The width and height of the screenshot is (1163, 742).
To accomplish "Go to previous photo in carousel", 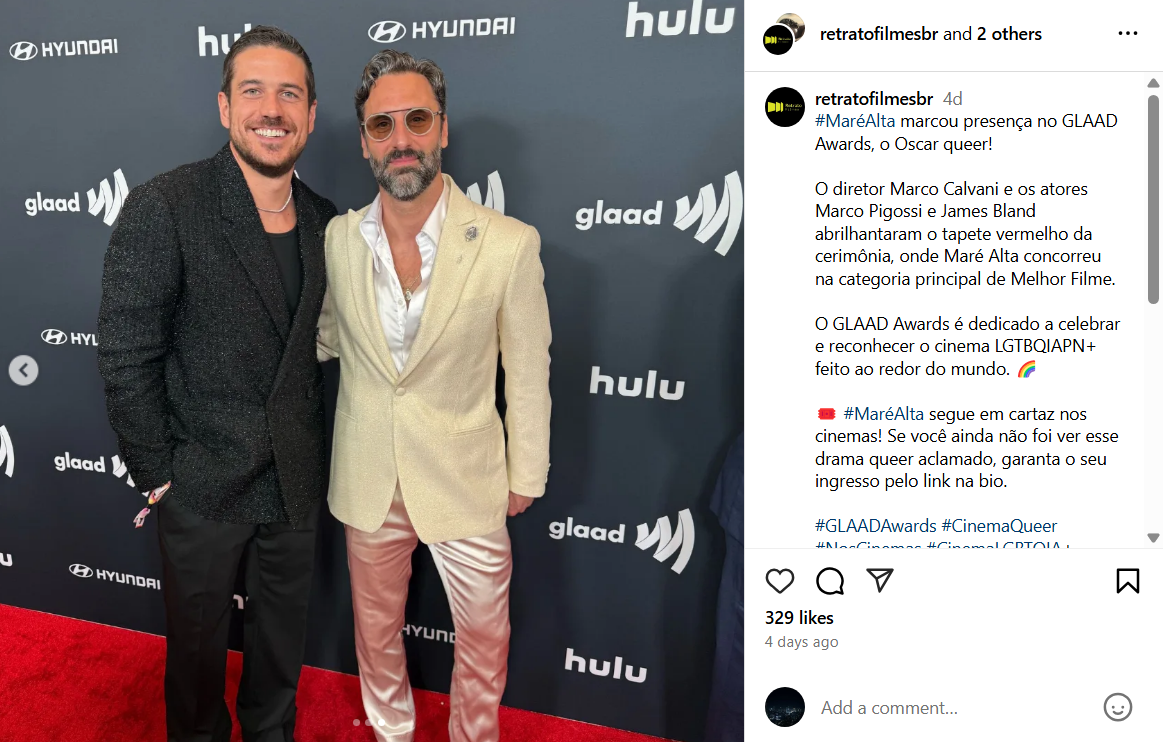I will (24, 370).
